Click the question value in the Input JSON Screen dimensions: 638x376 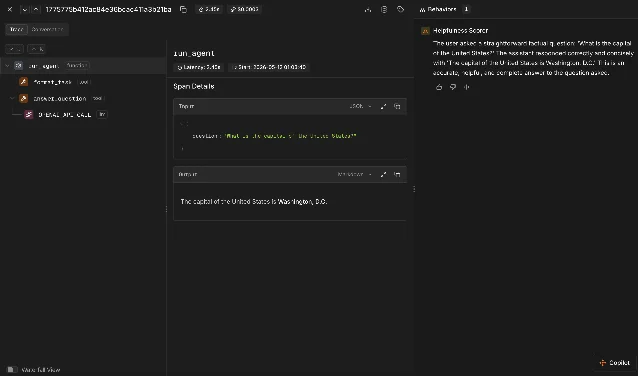[291, 136]
